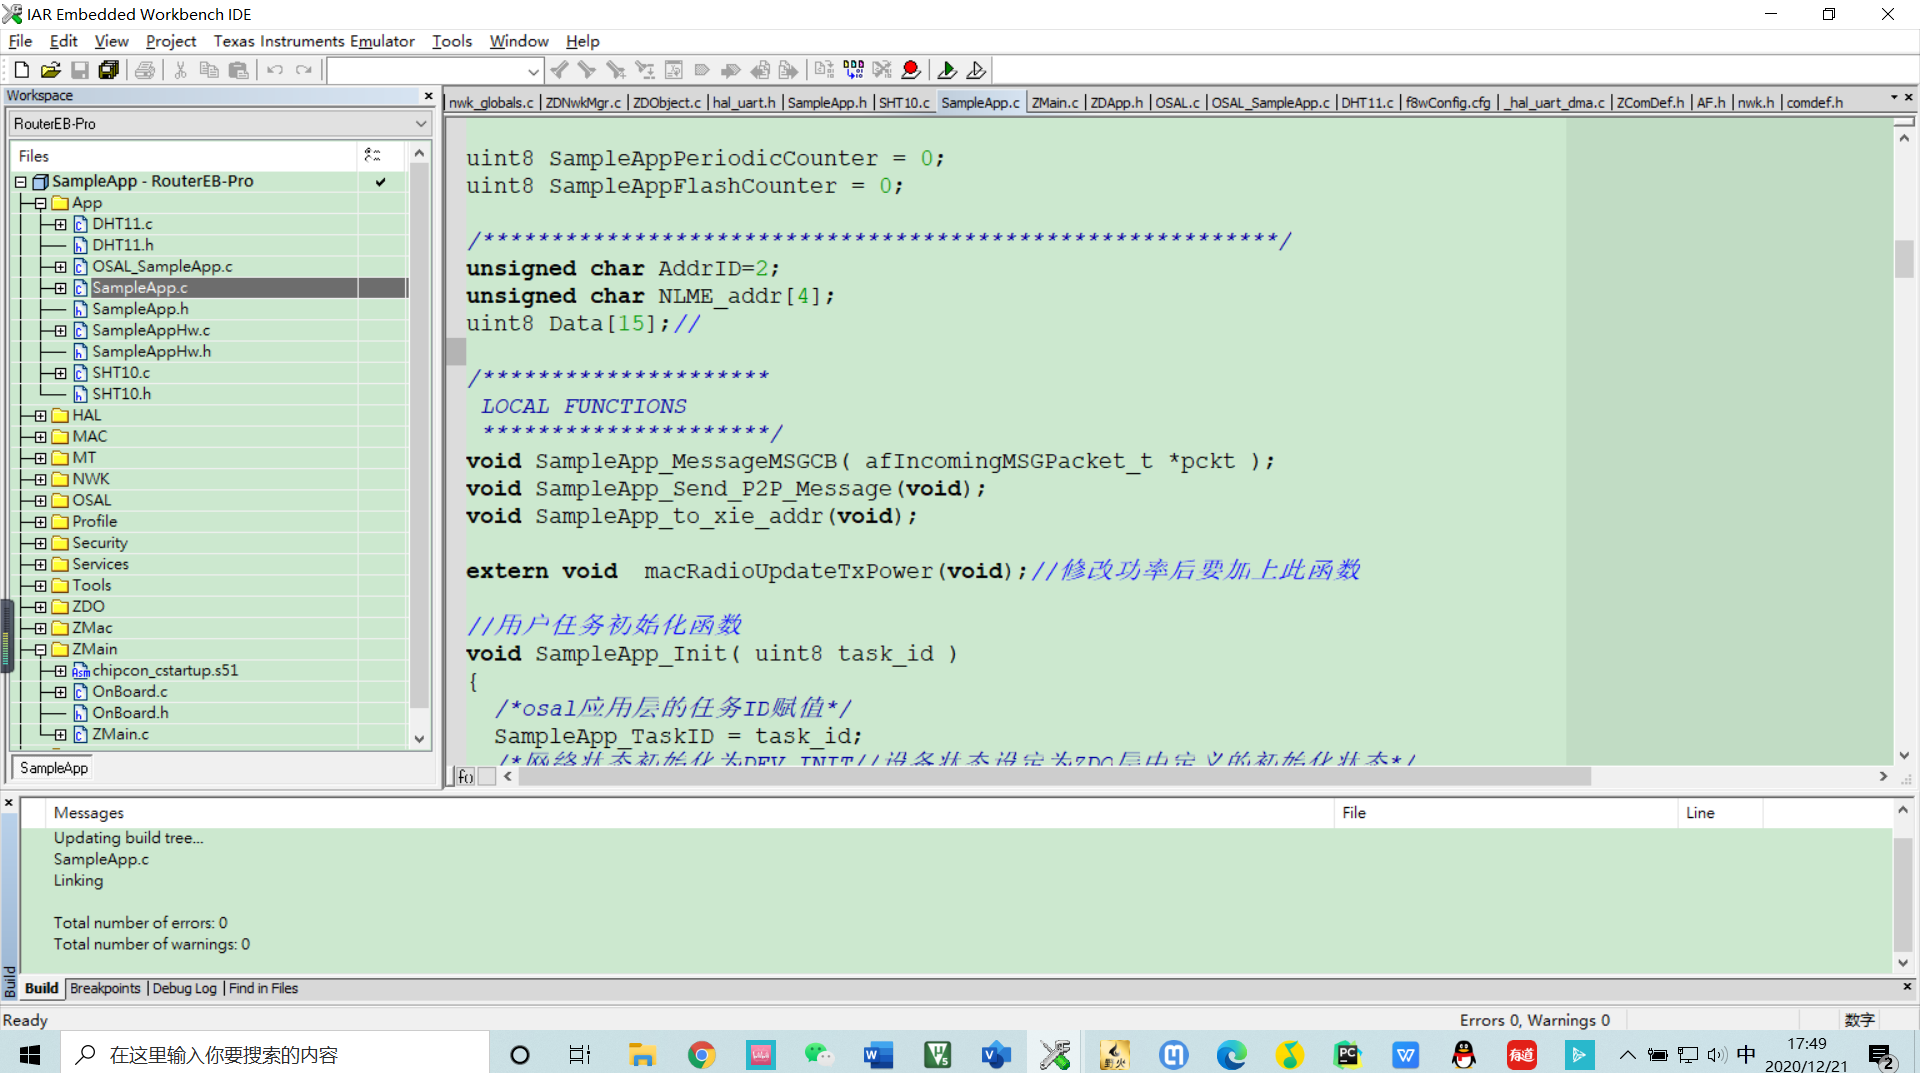Undo the last edit
The image size is (1920, 1073).
pyautogui.click(x=275, y=70)
